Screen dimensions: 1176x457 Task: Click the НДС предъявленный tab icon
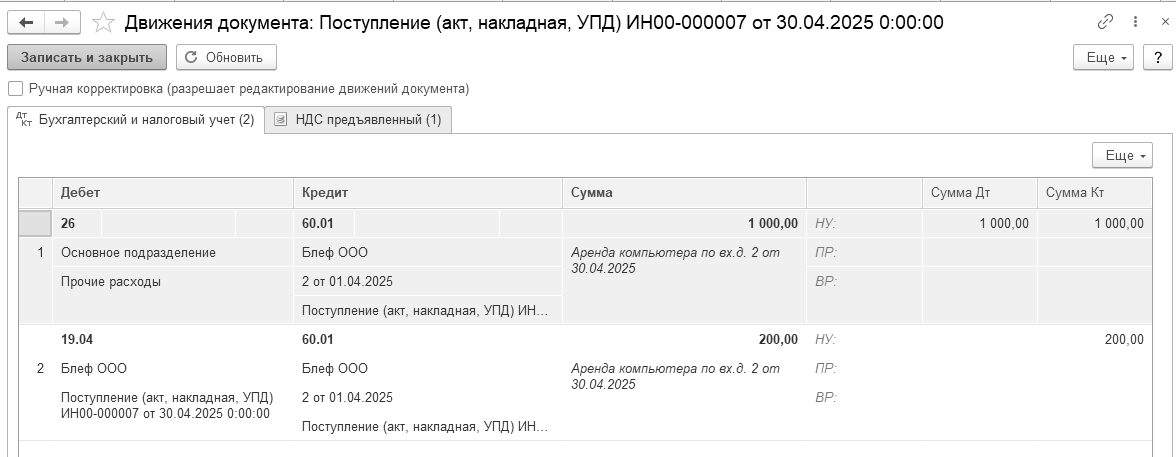coord(280,119)
